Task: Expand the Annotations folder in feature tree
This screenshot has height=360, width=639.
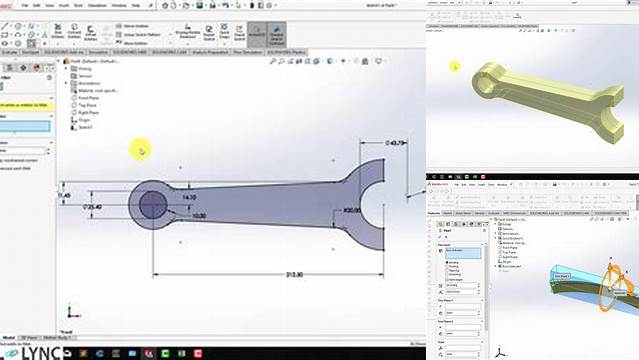Action: [66, 83]
